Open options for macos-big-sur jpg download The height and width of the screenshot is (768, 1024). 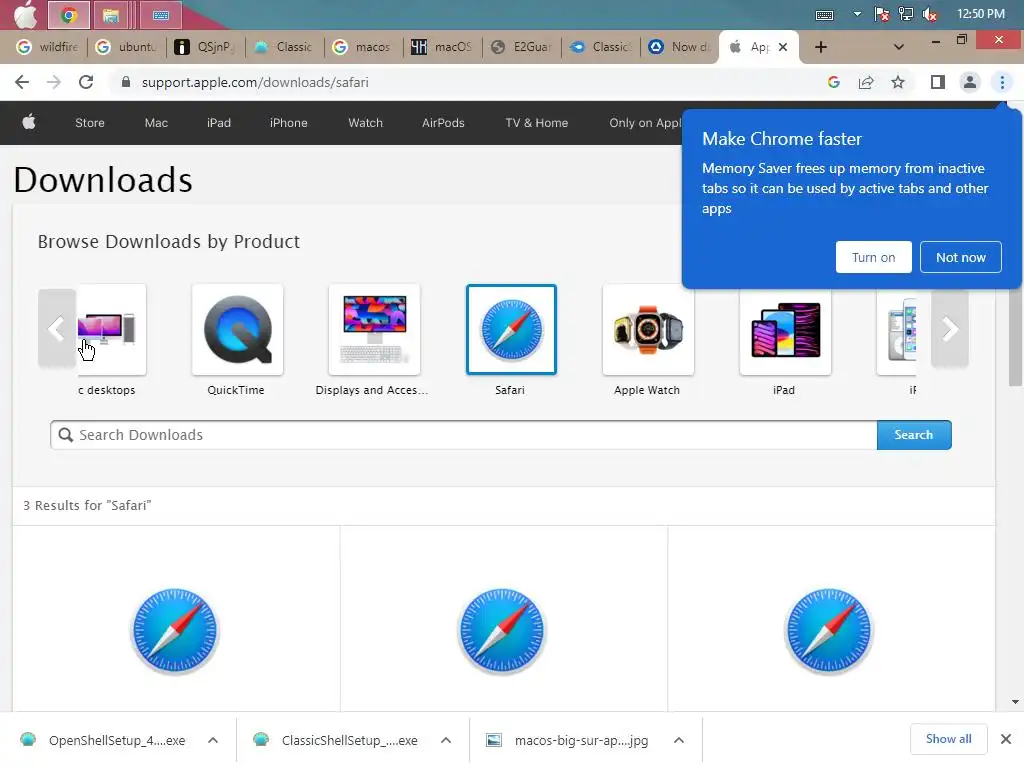[x=679, y=740]
